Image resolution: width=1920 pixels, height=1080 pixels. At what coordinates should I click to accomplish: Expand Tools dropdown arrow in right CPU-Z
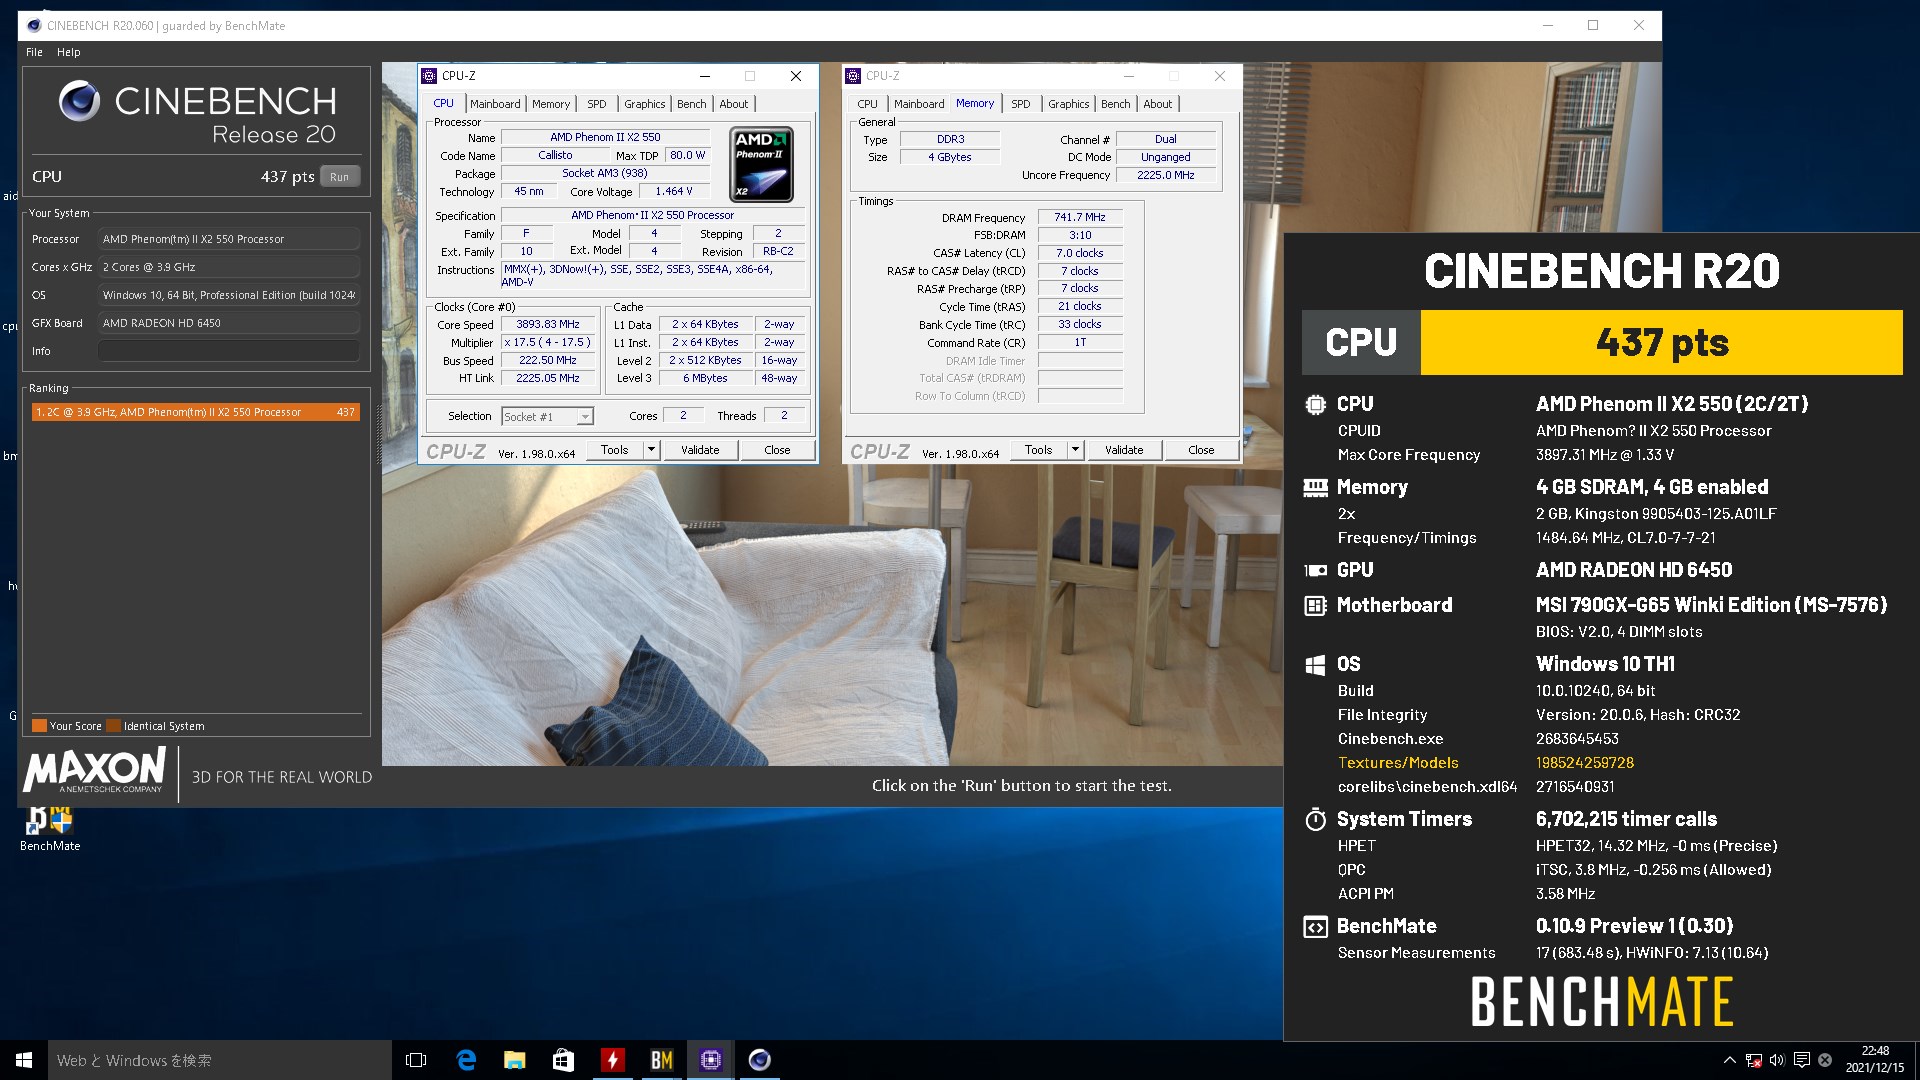[x=1075, y=450]
